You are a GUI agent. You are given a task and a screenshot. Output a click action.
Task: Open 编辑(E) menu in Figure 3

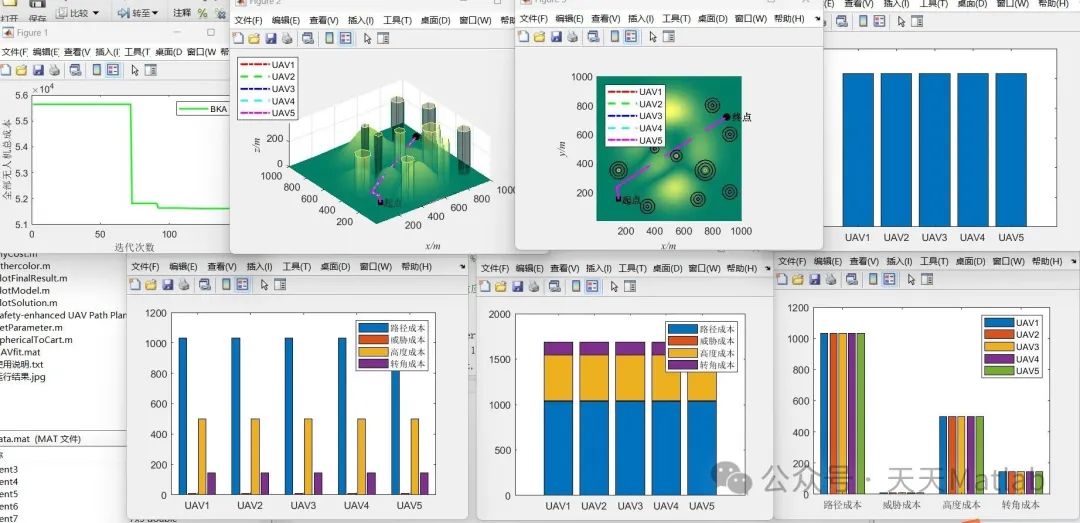tap(569, 19)
